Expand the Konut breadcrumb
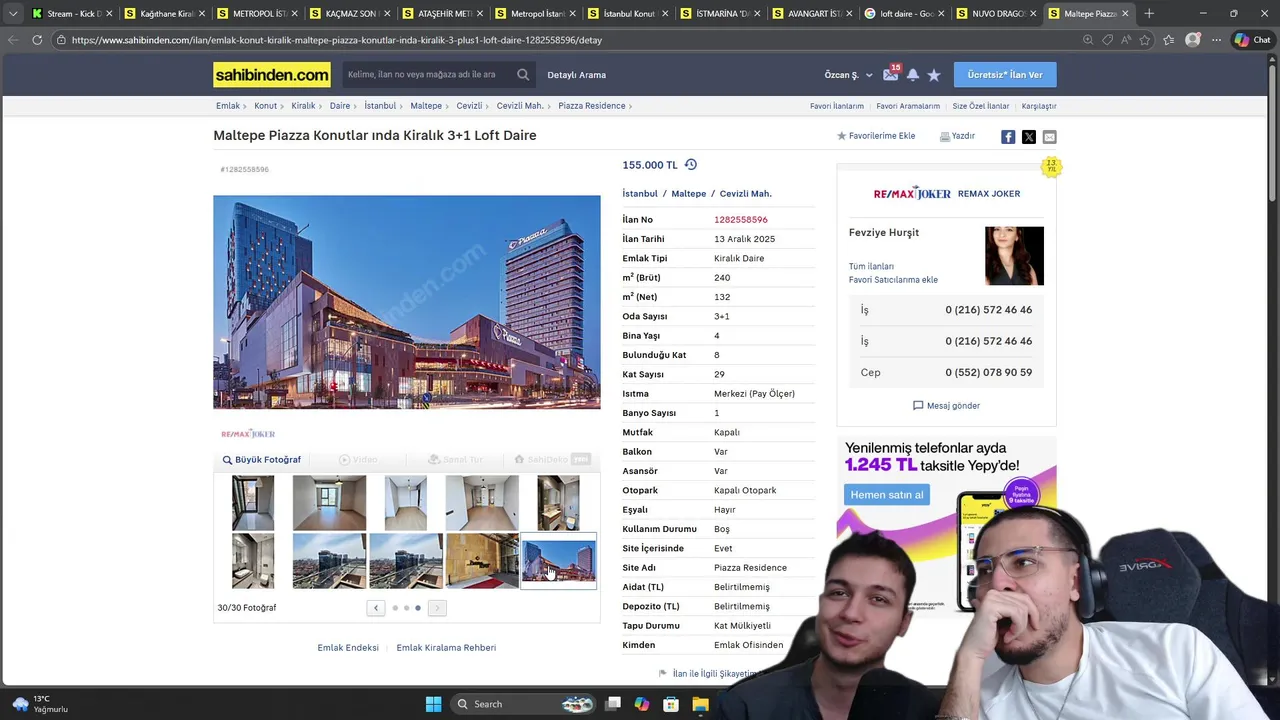Image resolution: width=1280 pixels, height=720 pixels. 270,106
